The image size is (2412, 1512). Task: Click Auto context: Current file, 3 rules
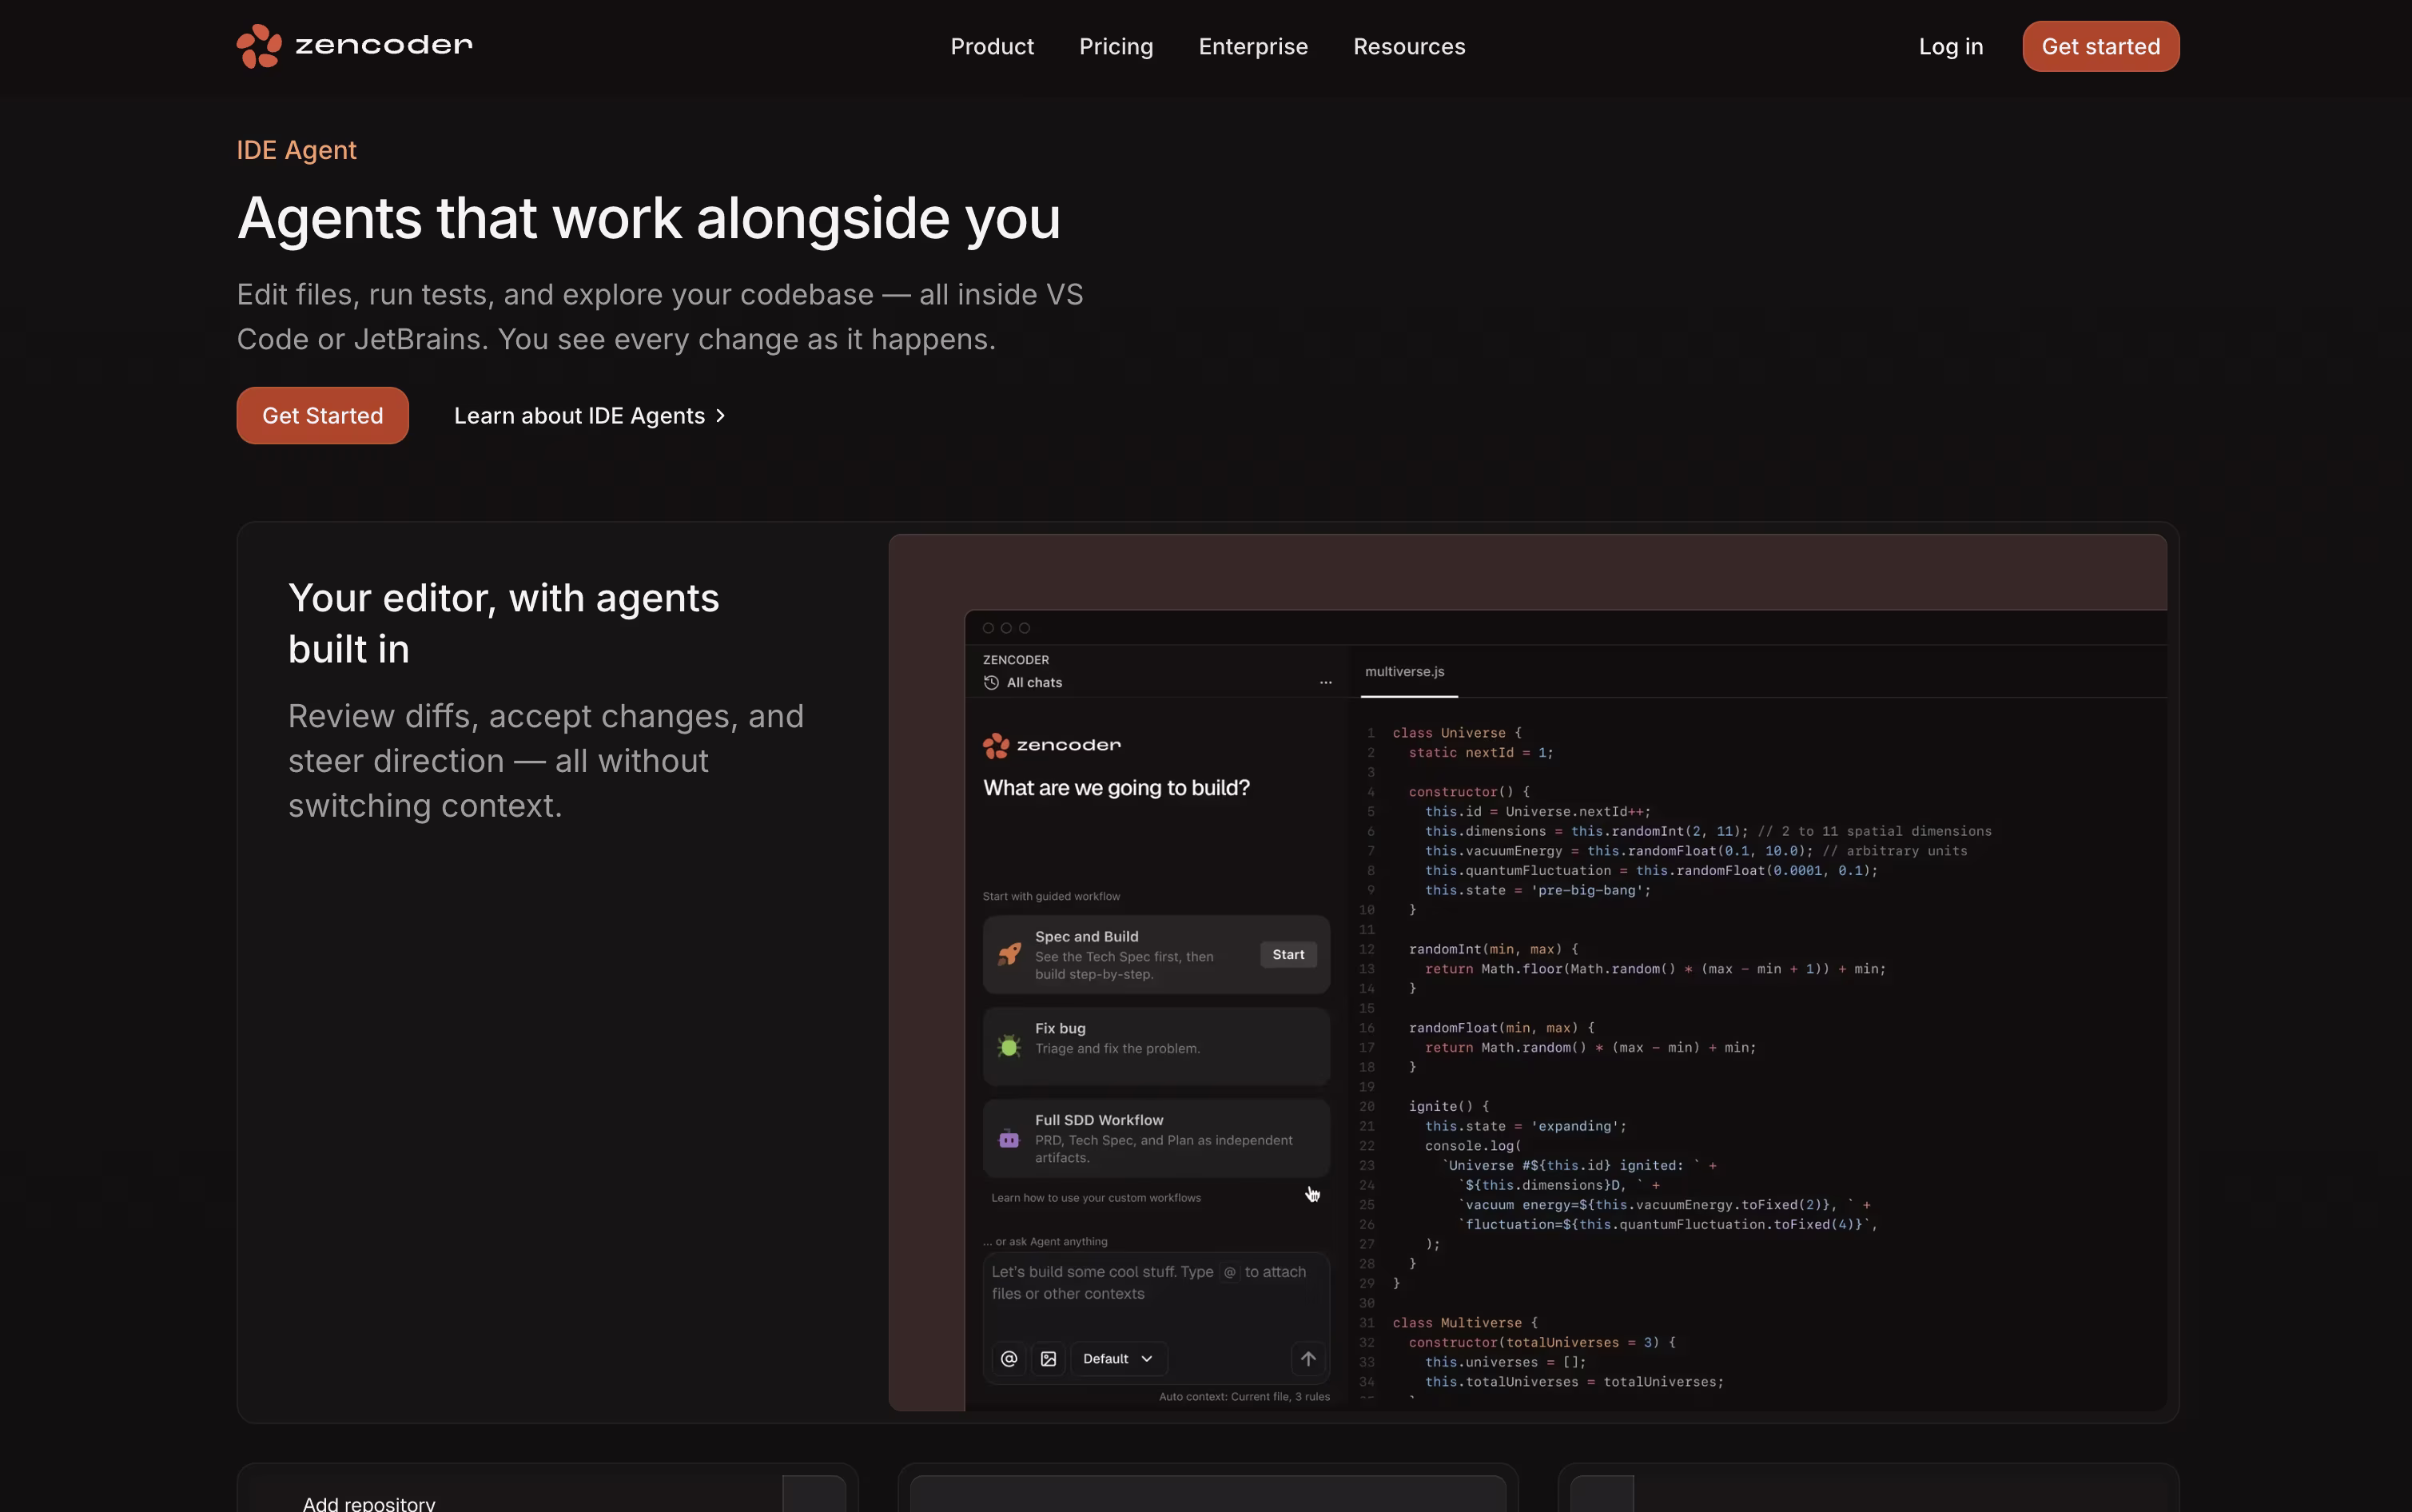coord(1244,1396)
